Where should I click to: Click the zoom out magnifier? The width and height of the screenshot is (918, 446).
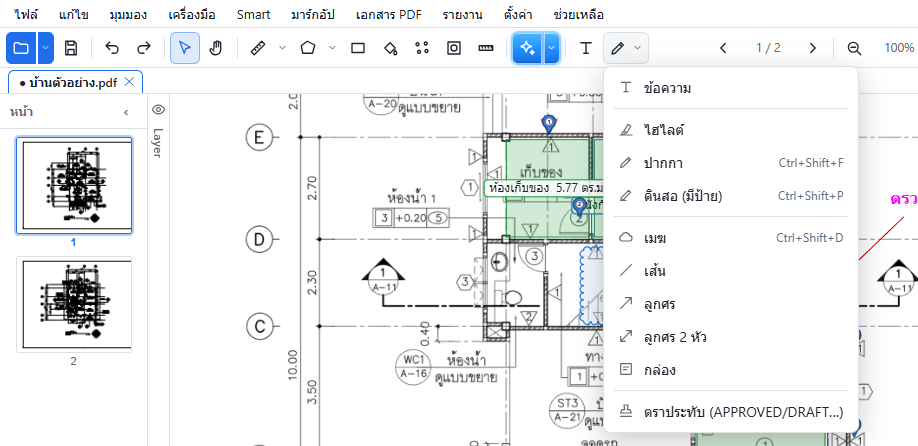854,48
